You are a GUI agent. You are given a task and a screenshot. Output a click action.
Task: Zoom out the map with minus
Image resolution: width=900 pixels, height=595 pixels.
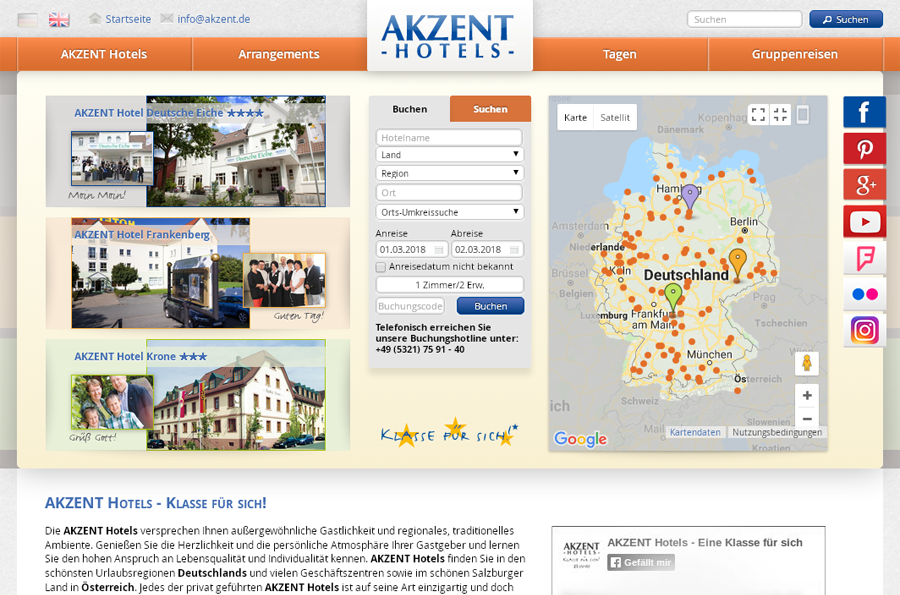(x=806, y=419)
